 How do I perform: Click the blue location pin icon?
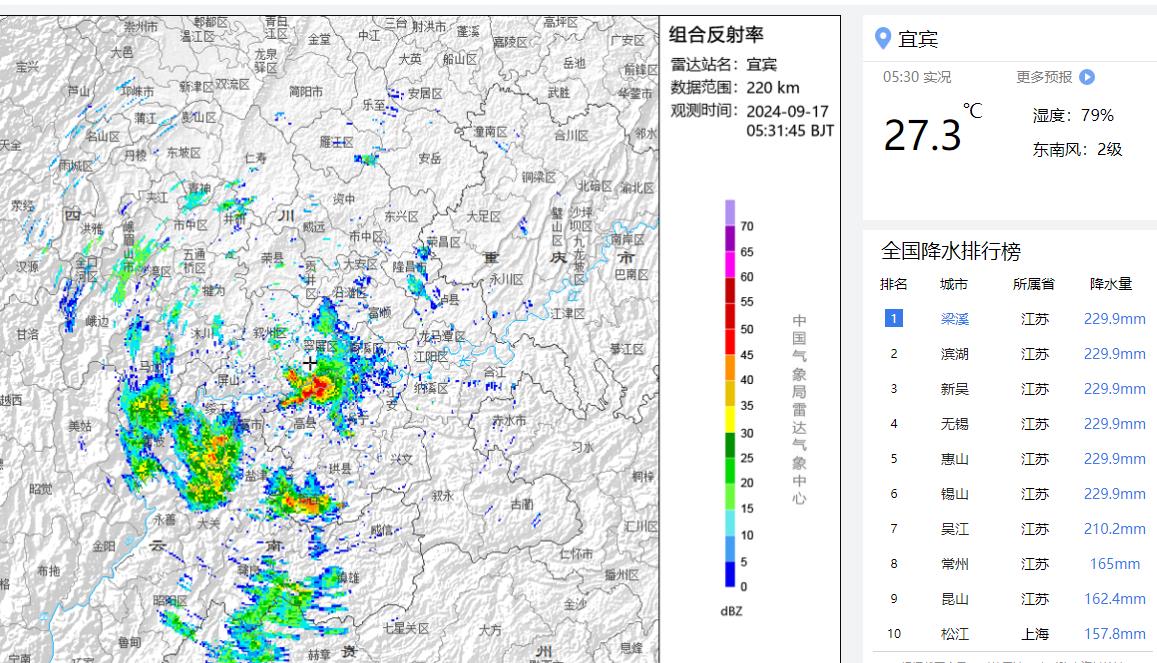[882, 39]
